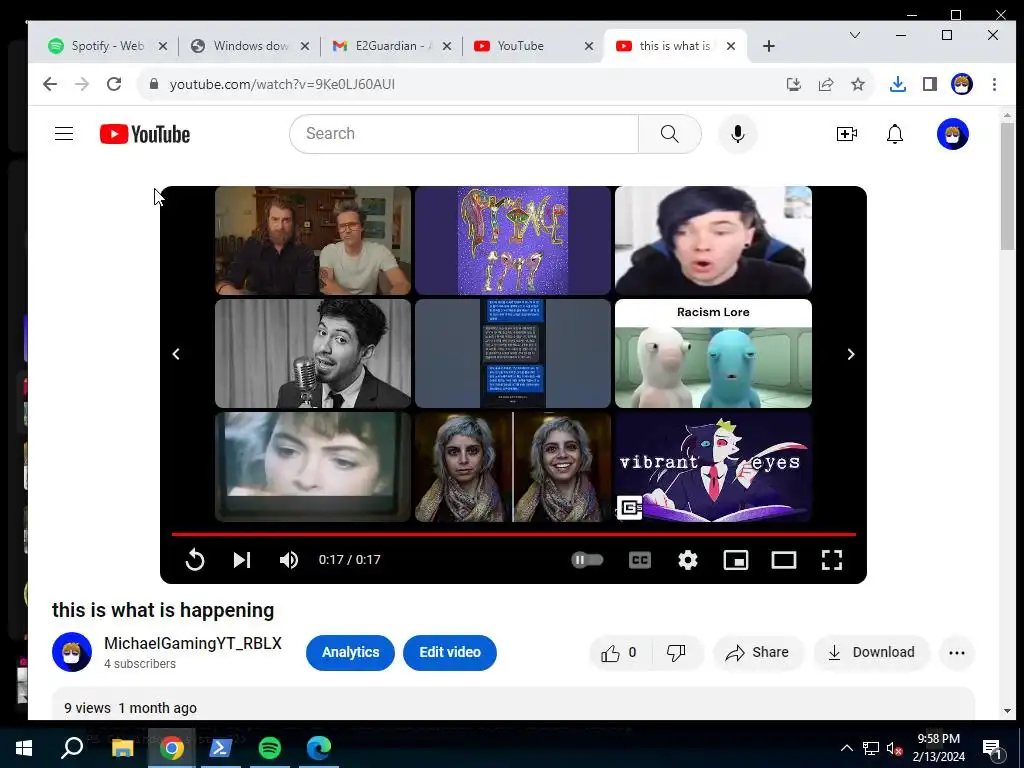Enable theater mode
This screenshot has width=1024, height=768.
784,560
